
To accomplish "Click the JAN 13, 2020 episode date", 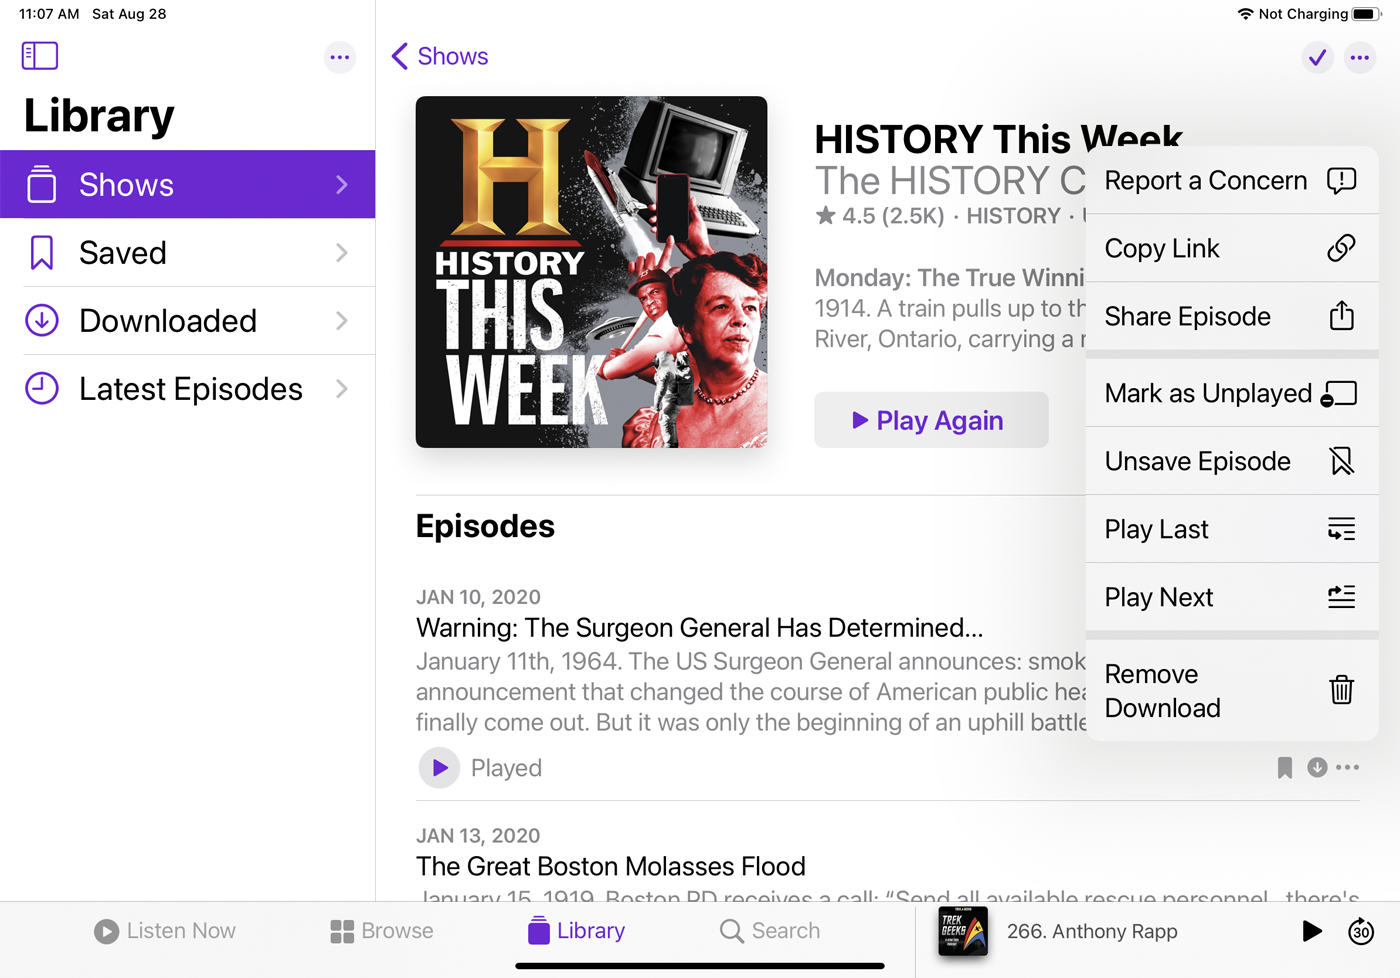I will coord(478,836).
